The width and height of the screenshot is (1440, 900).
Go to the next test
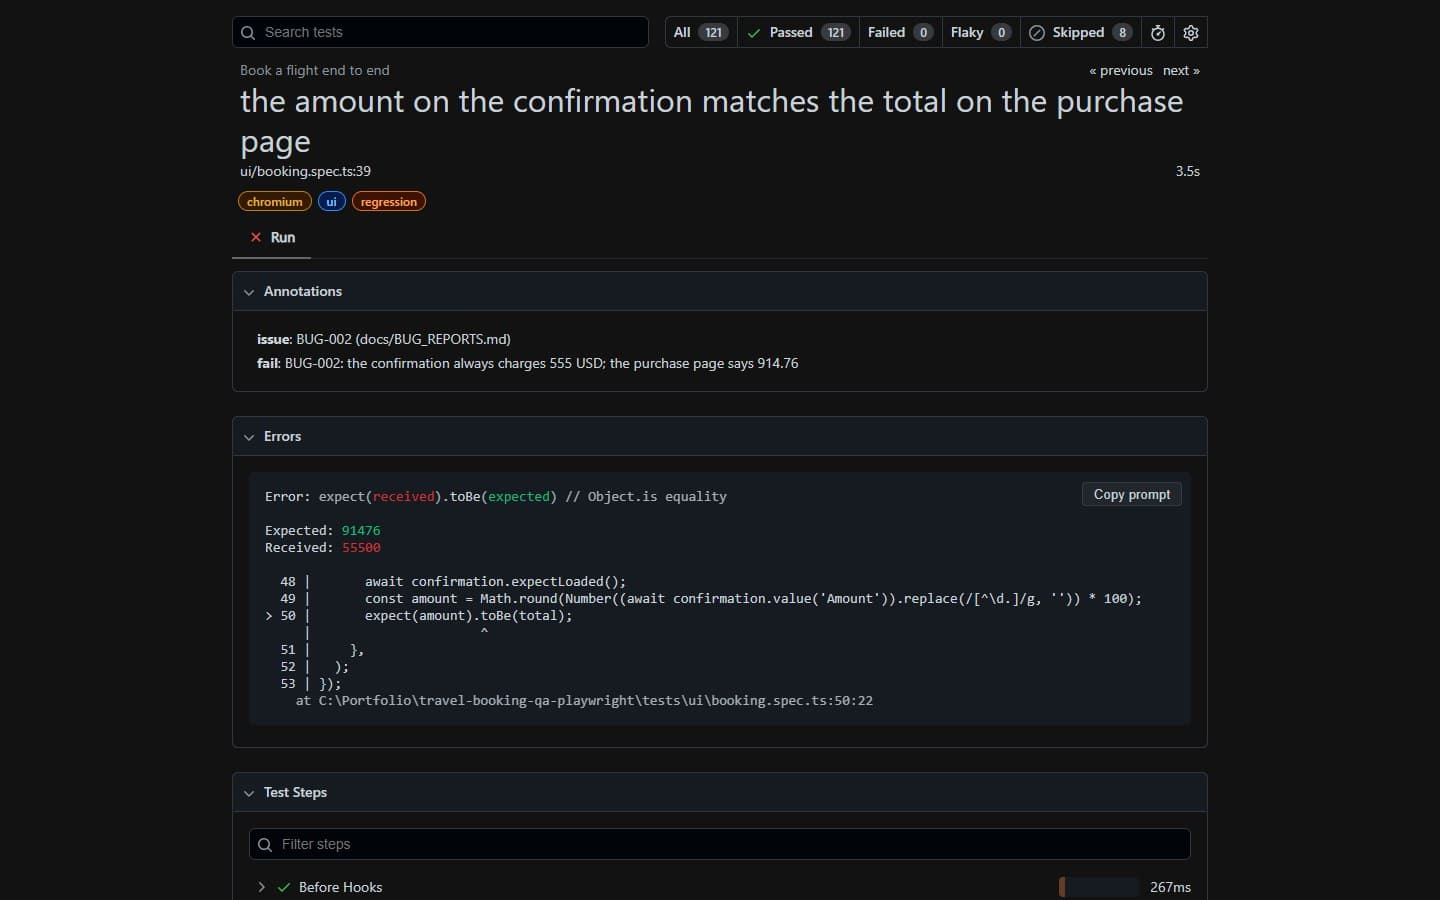pyautogui.click(x=1181, y=71)
